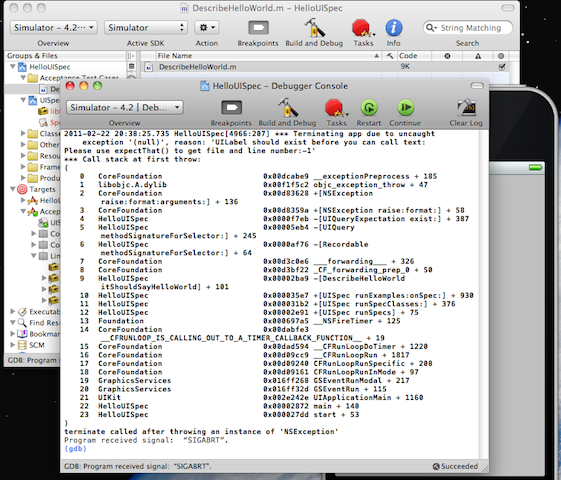Toggle target checkbox for DescribeHelloWorld.m

502,67
